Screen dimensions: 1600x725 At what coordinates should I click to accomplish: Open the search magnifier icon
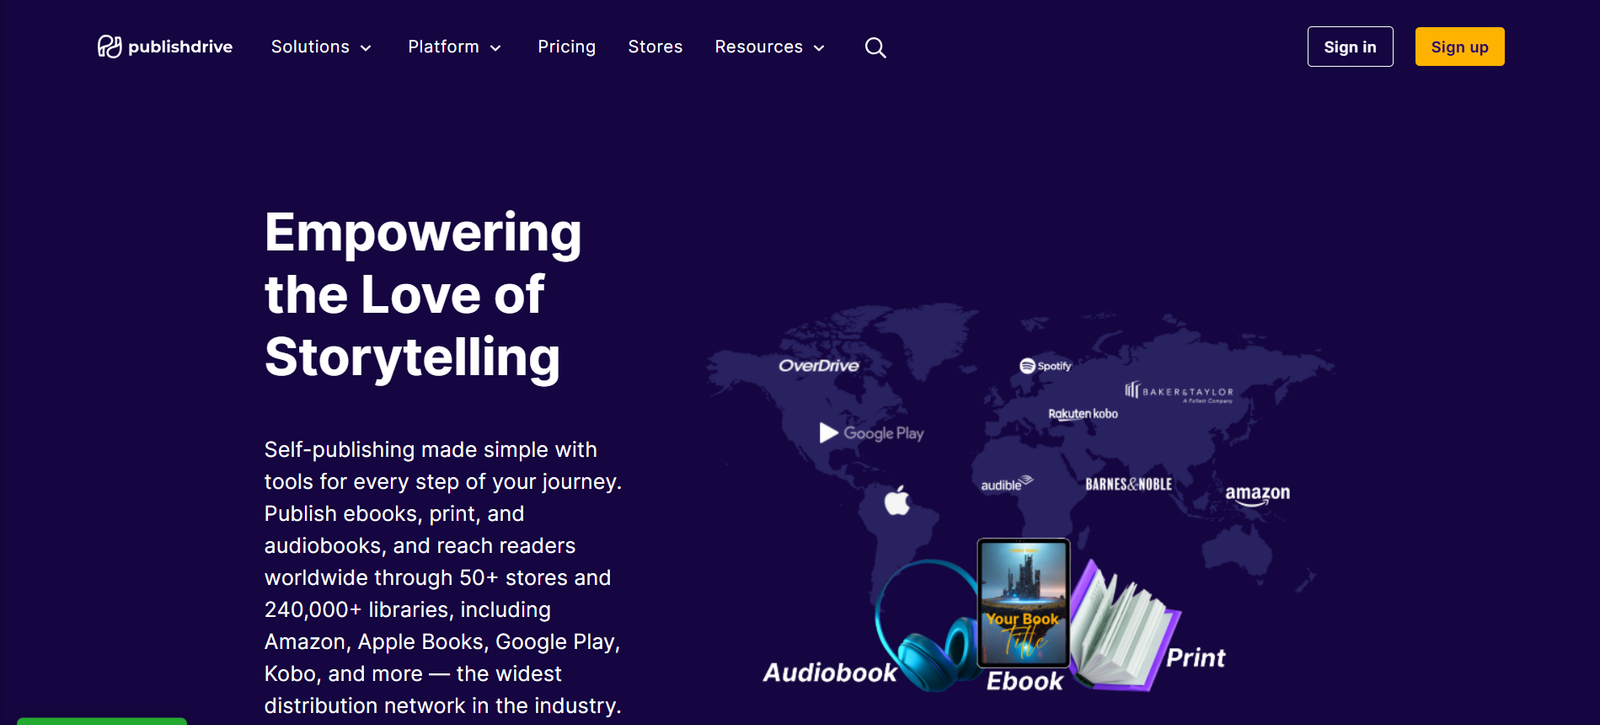875,47
